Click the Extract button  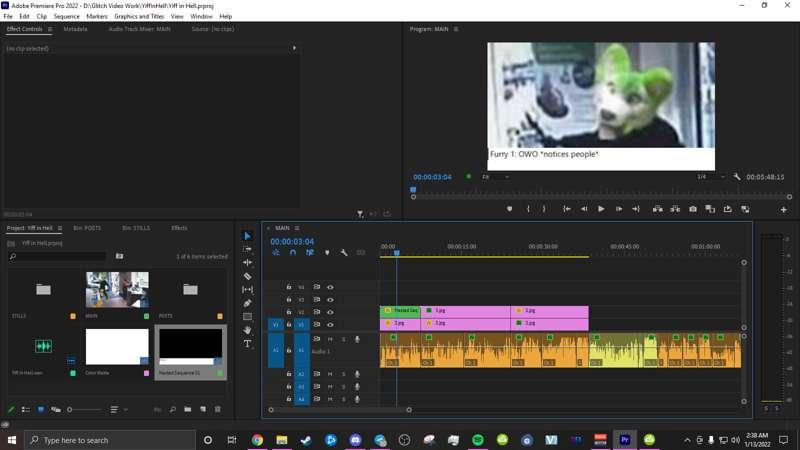click(x=675, y=209)
